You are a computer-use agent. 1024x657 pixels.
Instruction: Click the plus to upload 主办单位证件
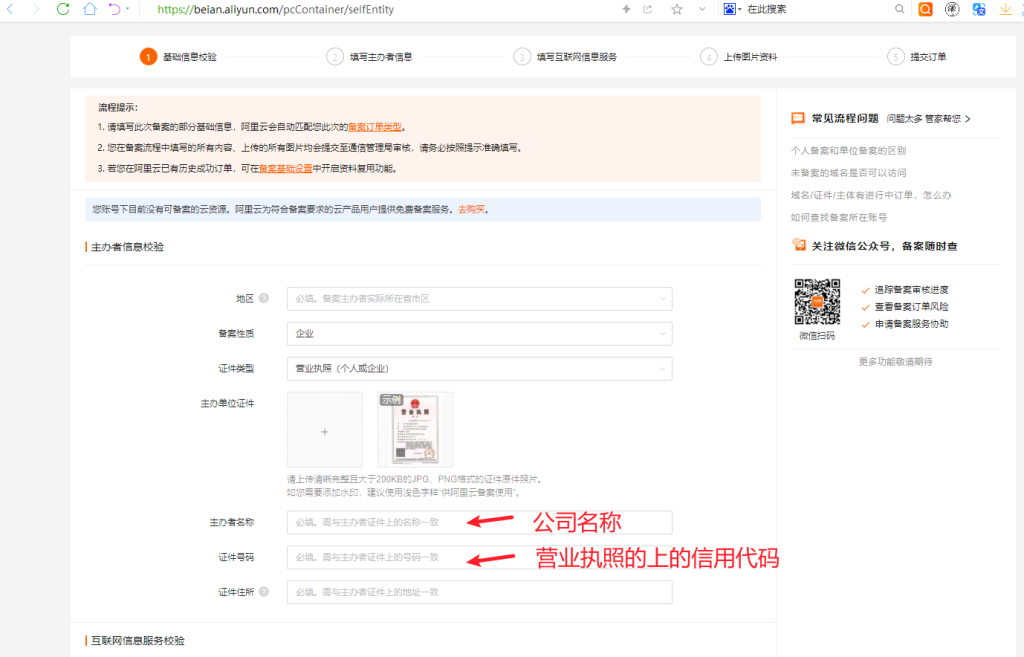[x=324, y=430]
